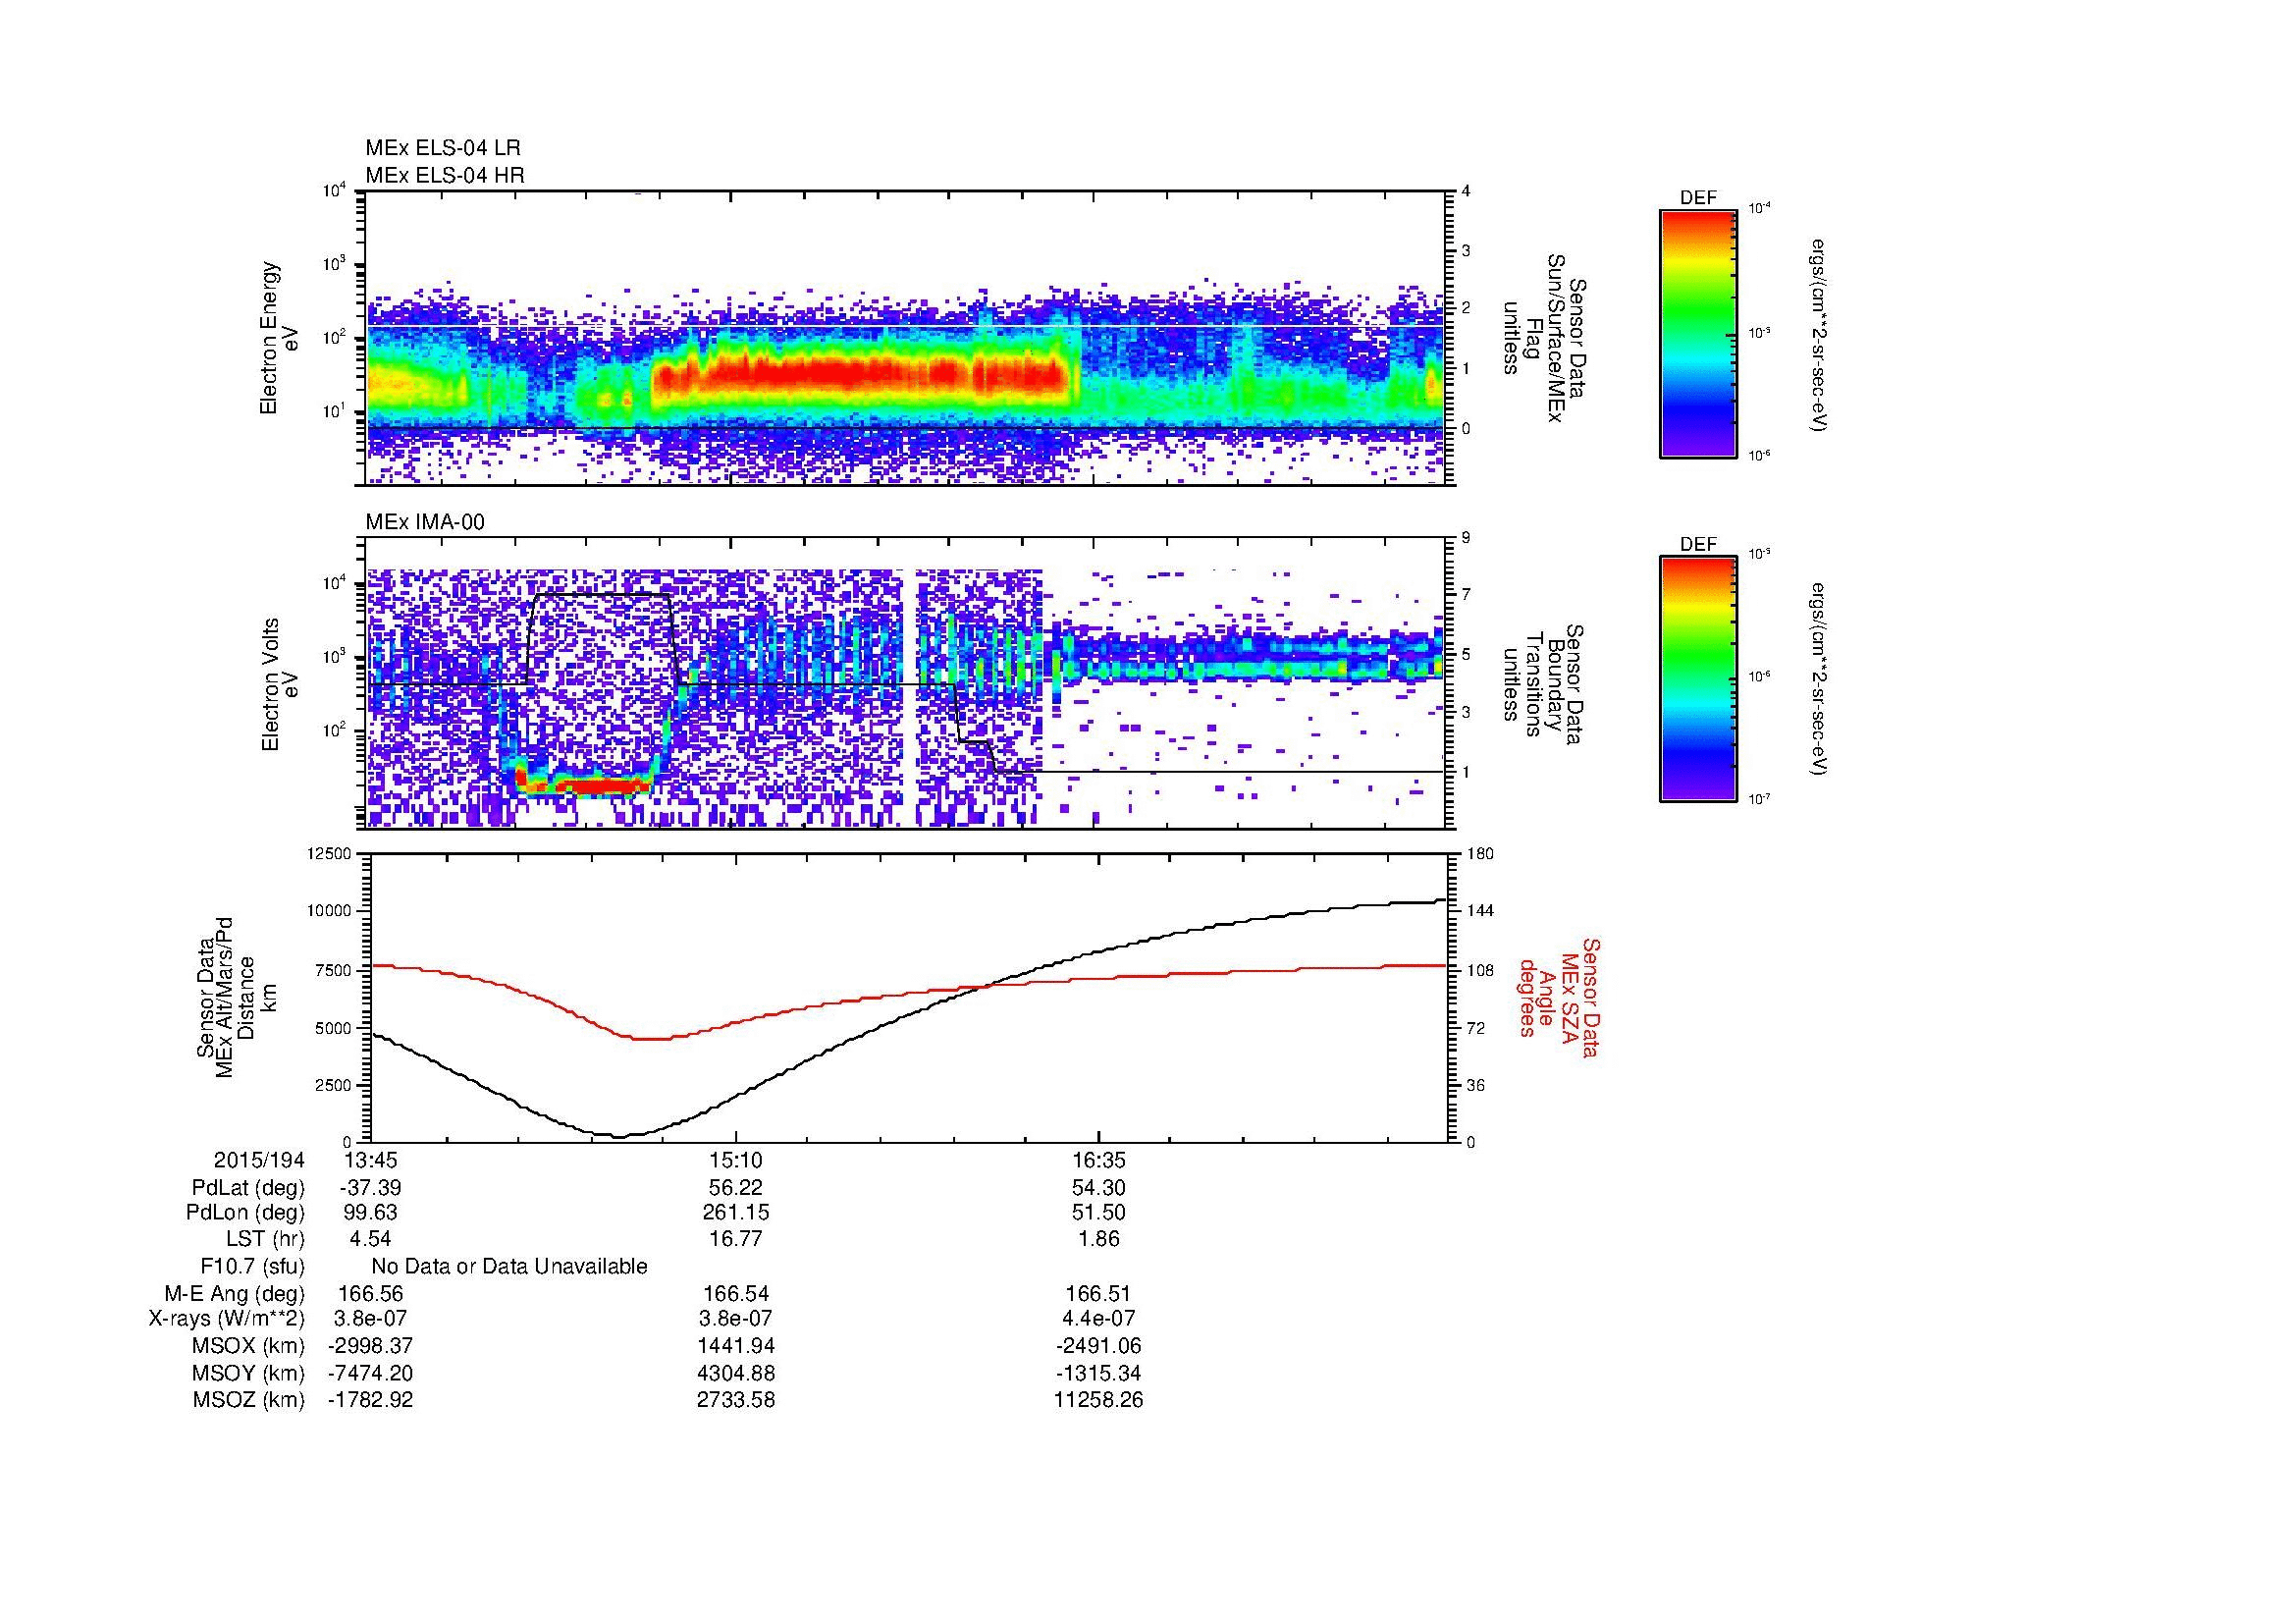Click LST value 1.86

[x=1098, y=1239]
